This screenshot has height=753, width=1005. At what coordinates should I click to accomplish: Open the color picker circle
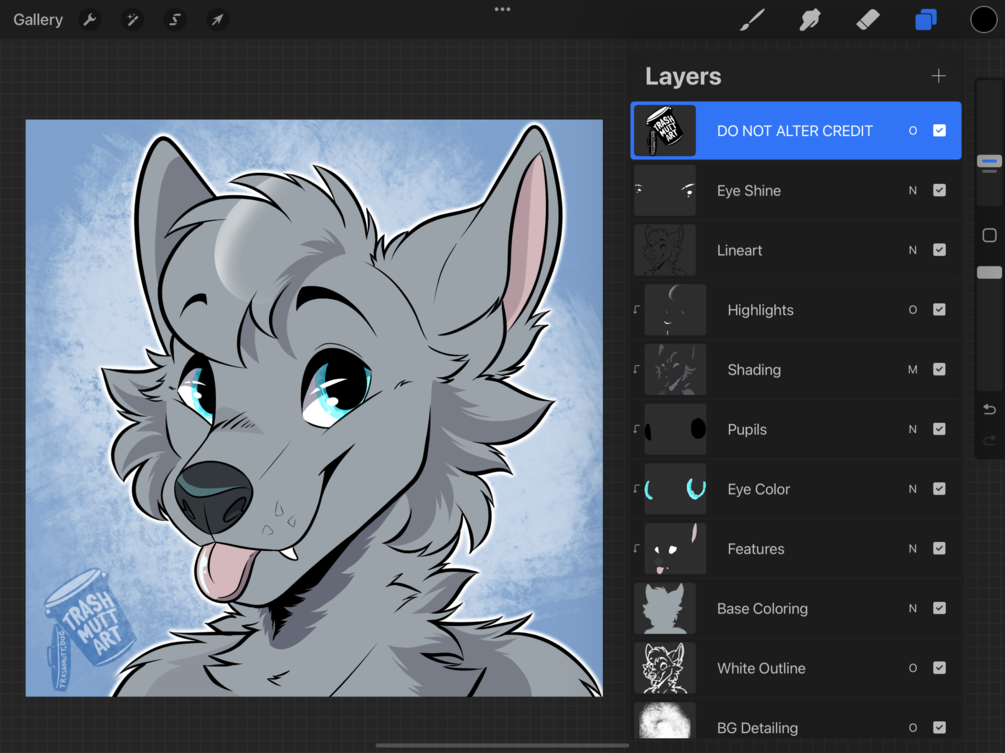983,20
